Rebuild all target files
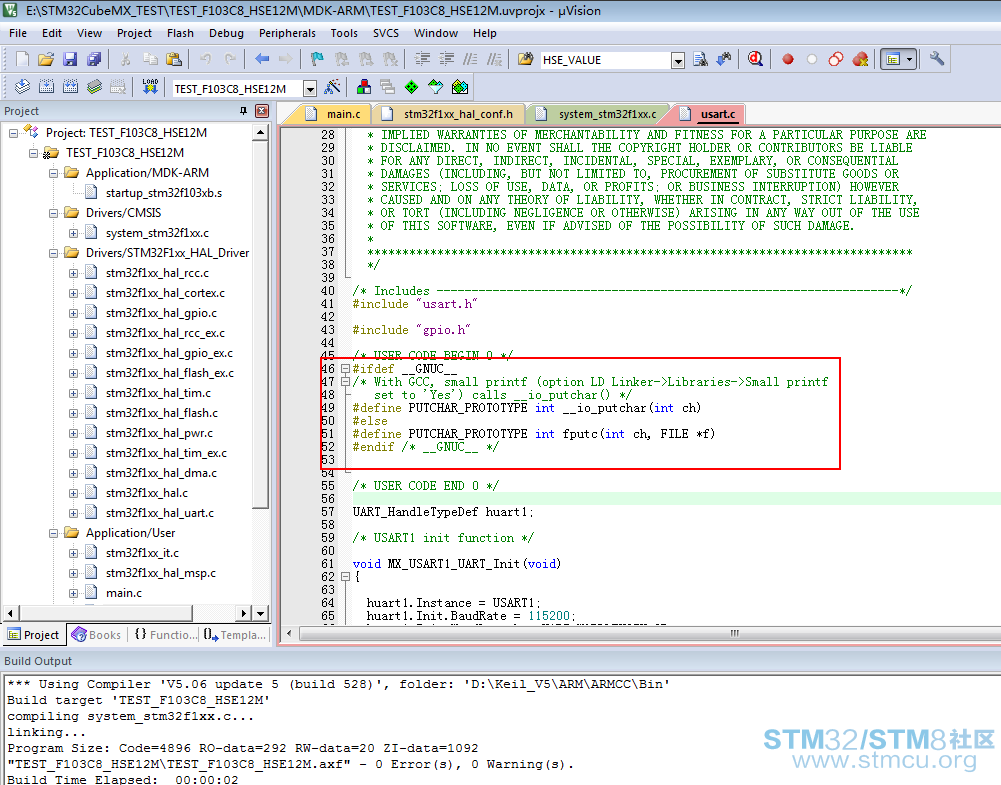Image resolution: width=1001 pixels, height=785 pixels. pos(70,87)
